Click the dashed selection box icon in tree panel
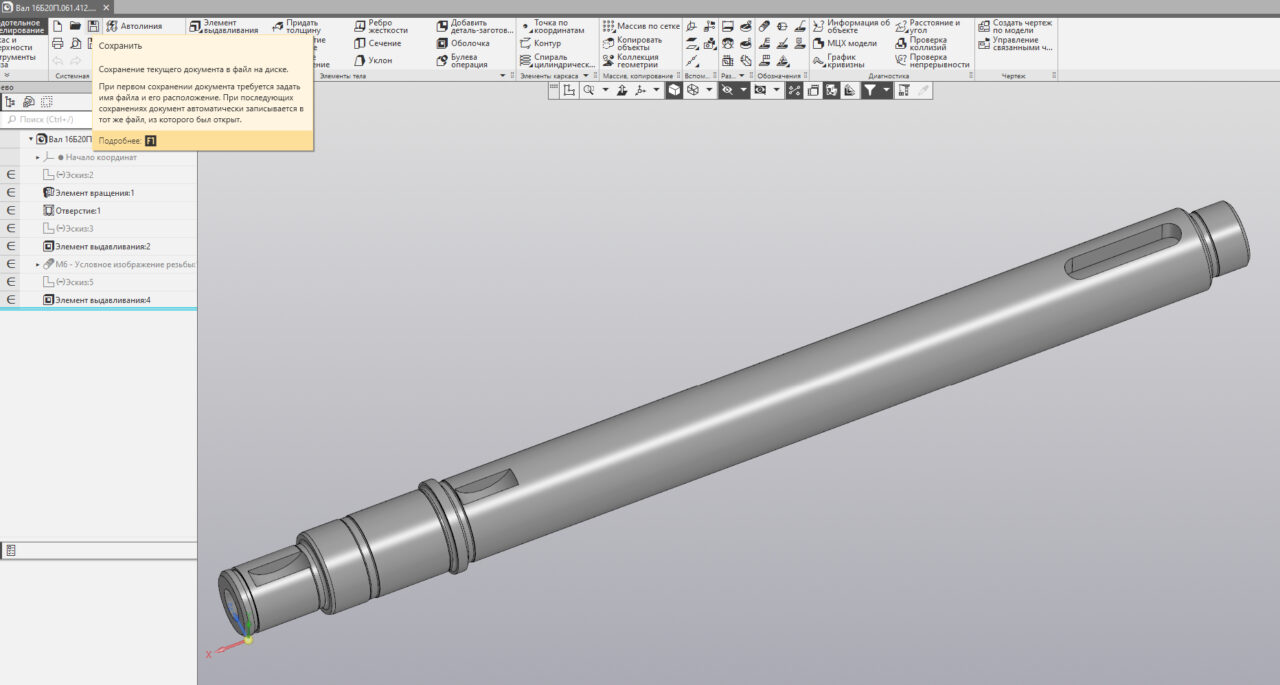This screenshot has width=1280, height=685. 47,102
